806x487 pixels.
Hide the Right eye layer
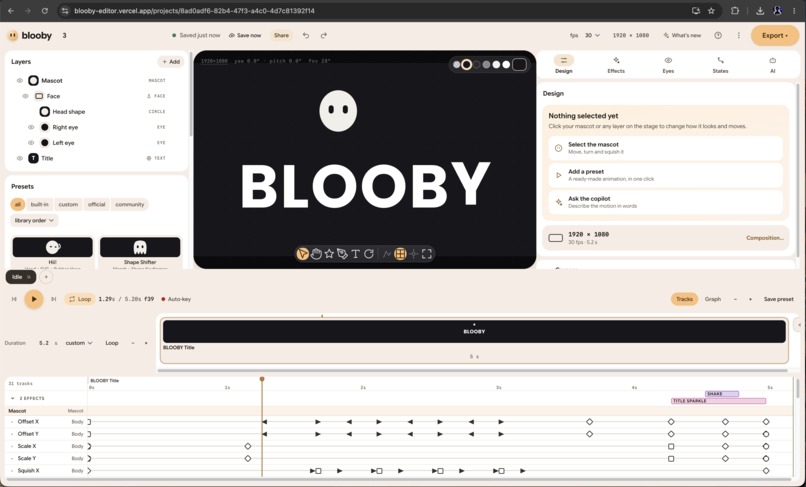click(x=31, y=127)
